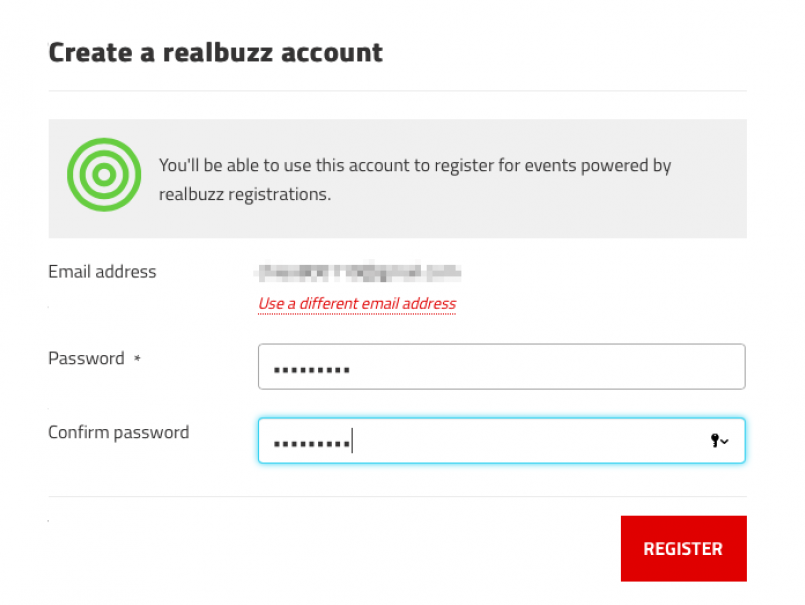
Task: Click the masked dots in Confirm password field
Action: tap(312, 442)
